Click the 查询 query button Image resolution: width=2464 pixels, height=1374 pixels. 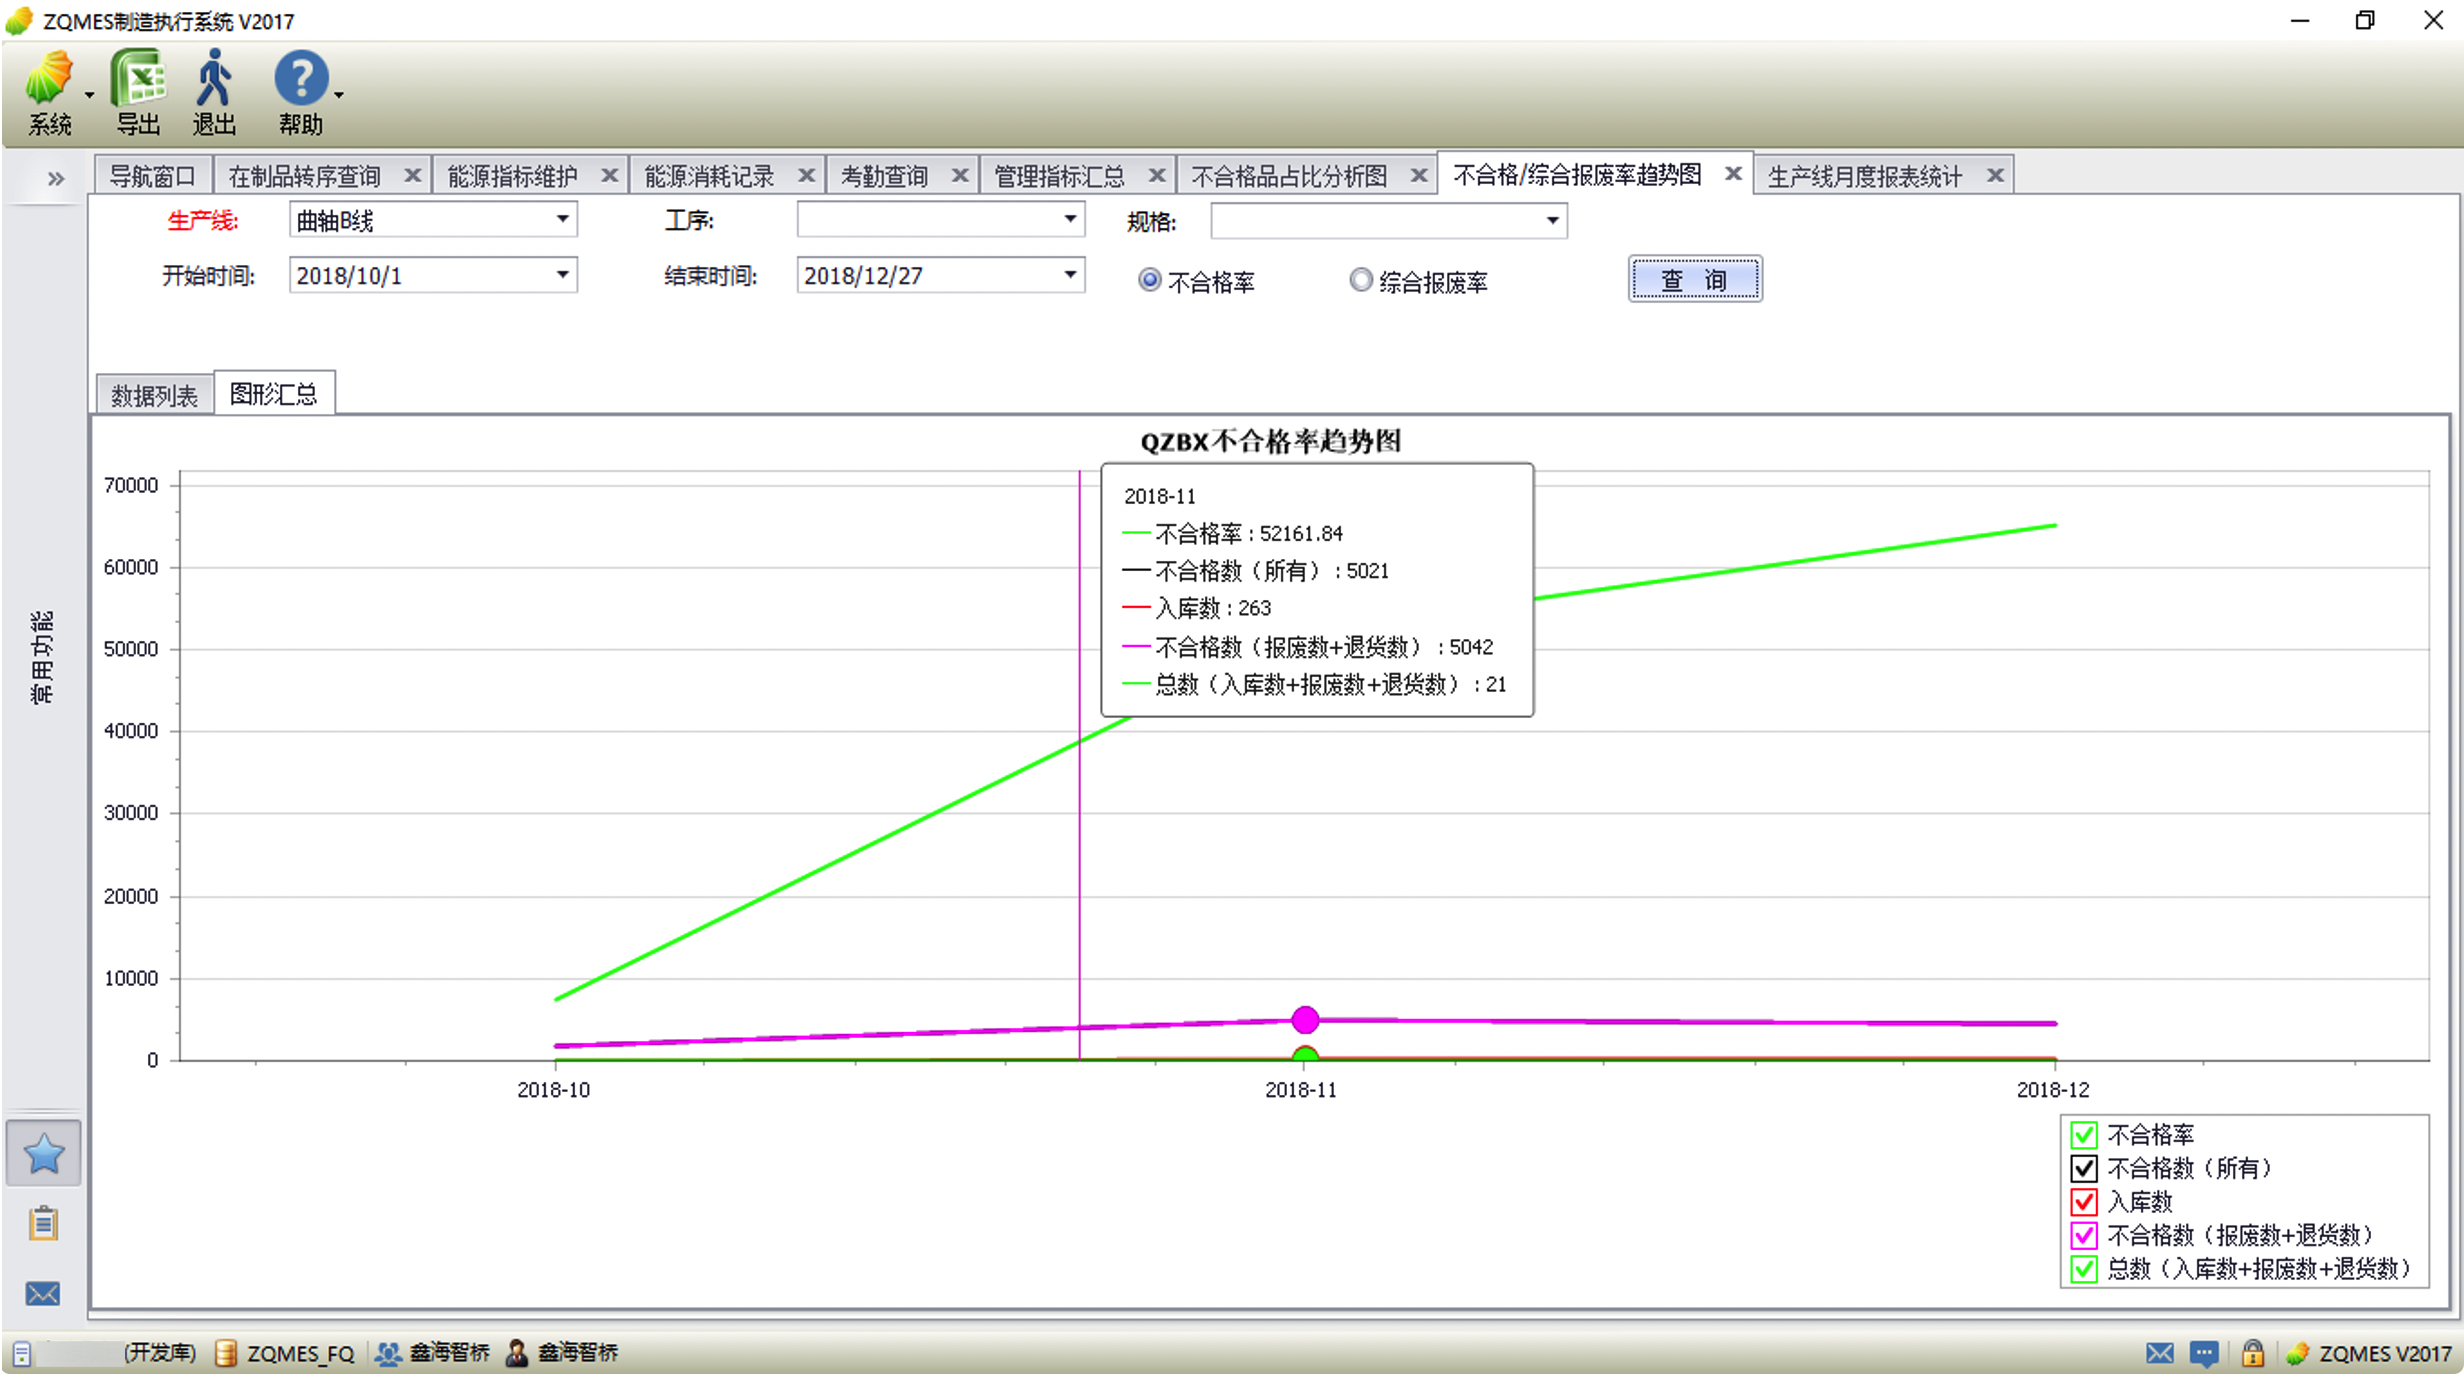point(1694,280)
